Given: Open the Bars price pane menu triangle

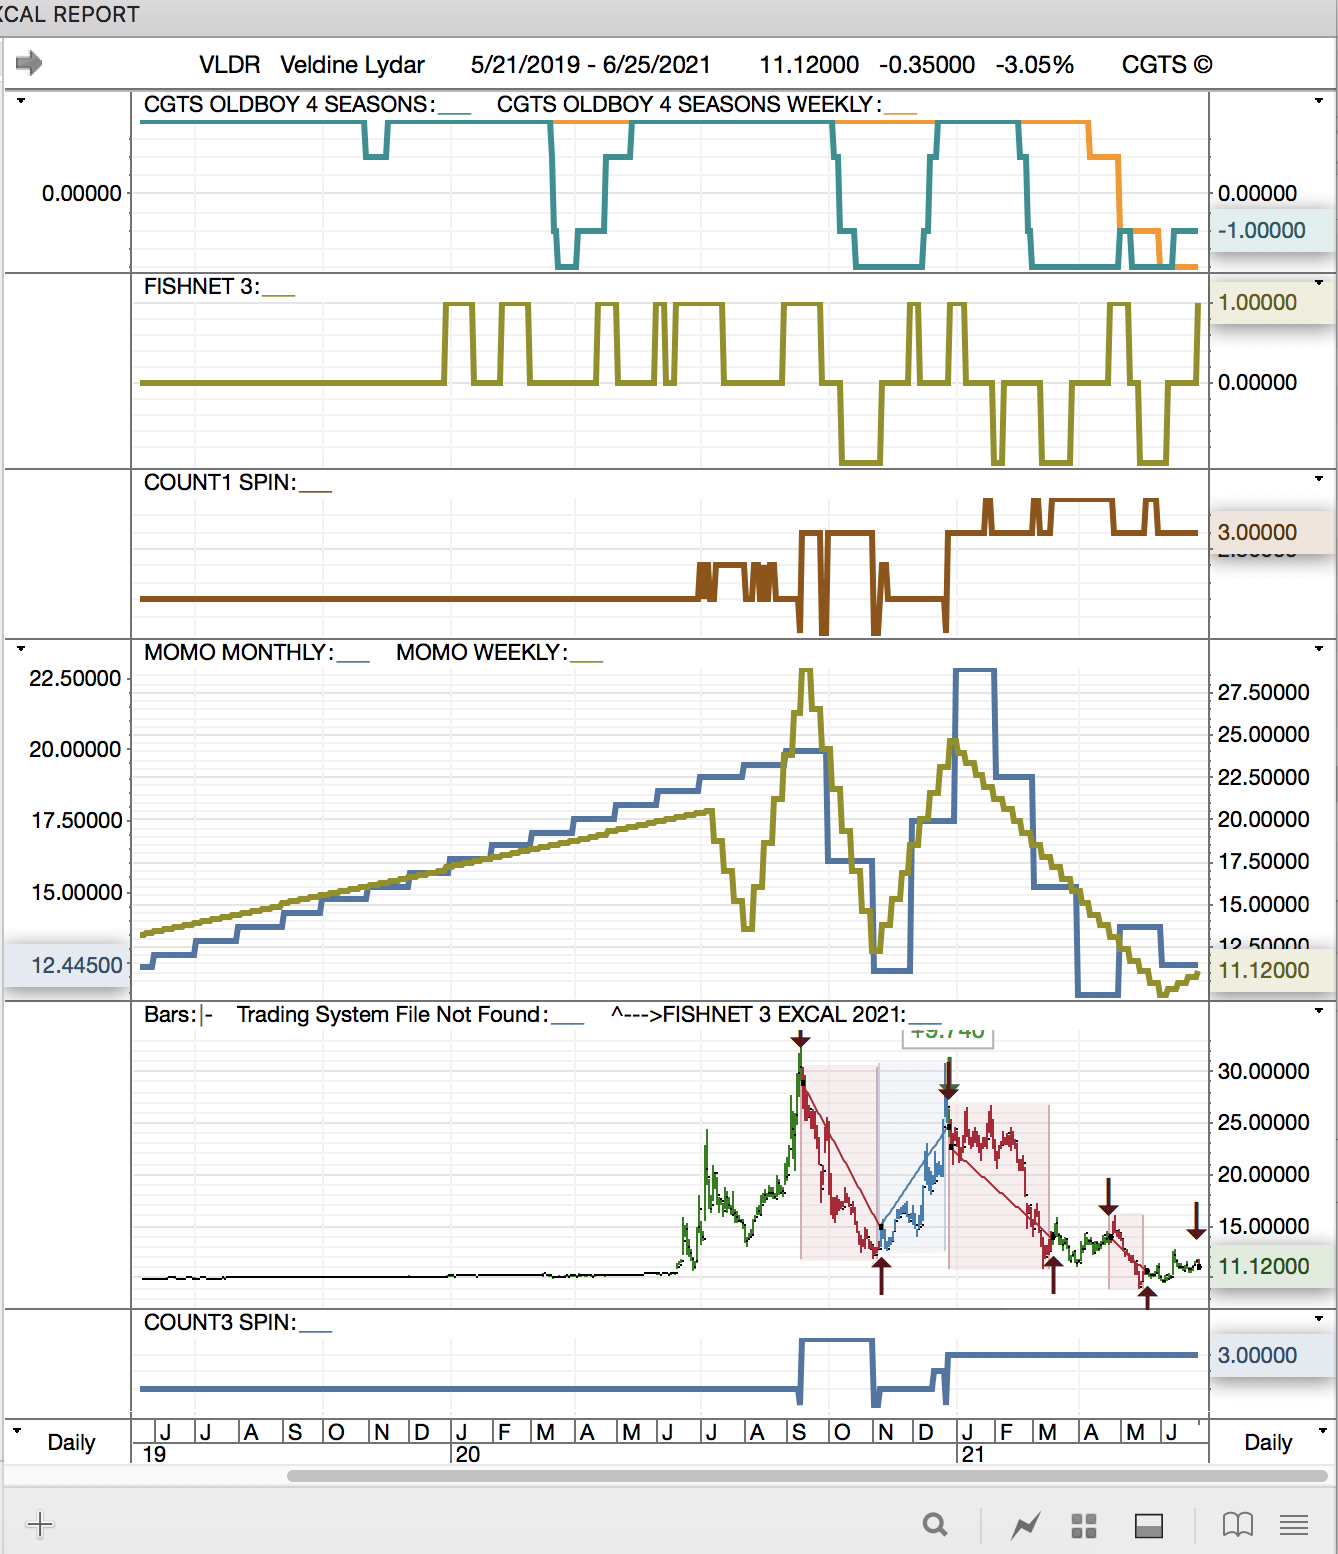Looking at the screenshot, I should [1319, 1011].
